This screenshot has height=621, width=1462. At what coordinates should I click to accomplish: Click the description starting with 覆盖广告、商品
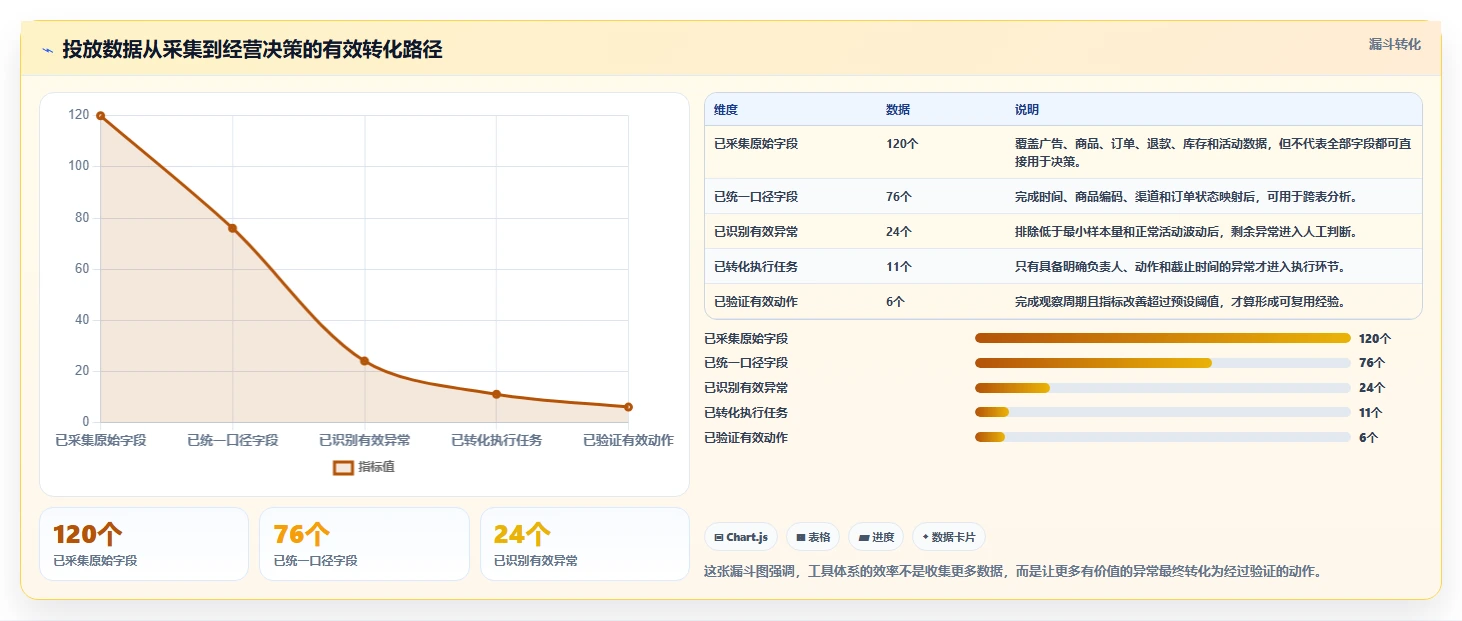click(1213, 152)
